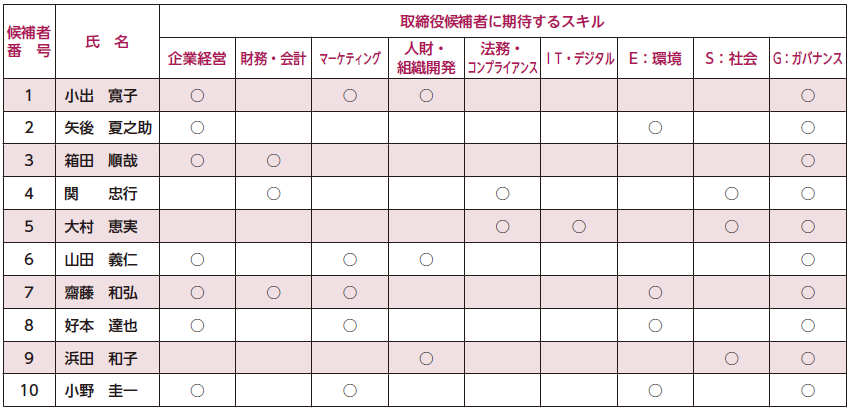Click the 企業経営 circle for 小出 寛子
The width and height of the screenshot is (849, 411).
(x=197, y=95)
